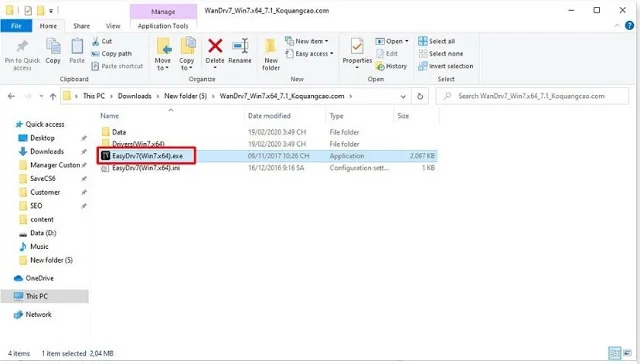
Task: Click the search box
Action: pyautogui.click(x=532, y=96)
